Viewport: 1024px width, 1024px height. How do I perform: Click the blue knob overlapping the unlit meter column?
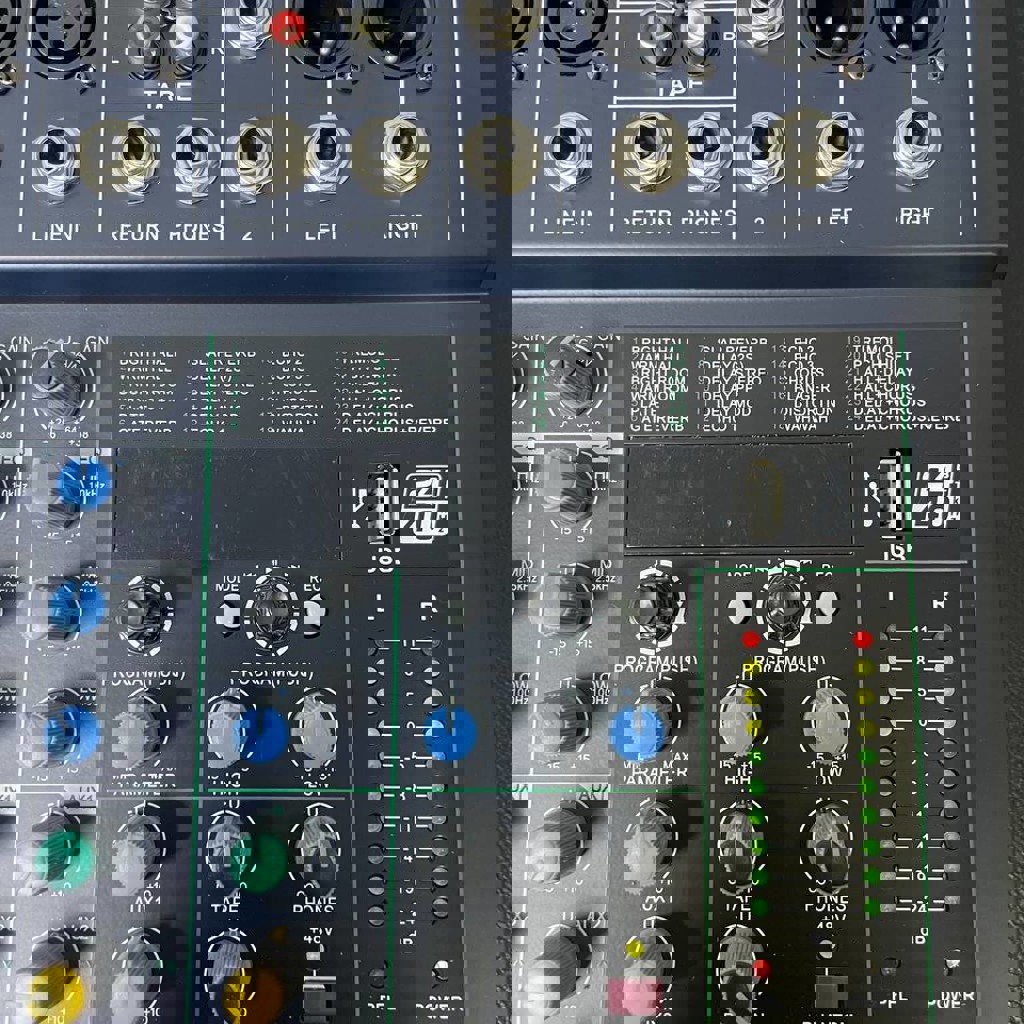click(450, 733)
